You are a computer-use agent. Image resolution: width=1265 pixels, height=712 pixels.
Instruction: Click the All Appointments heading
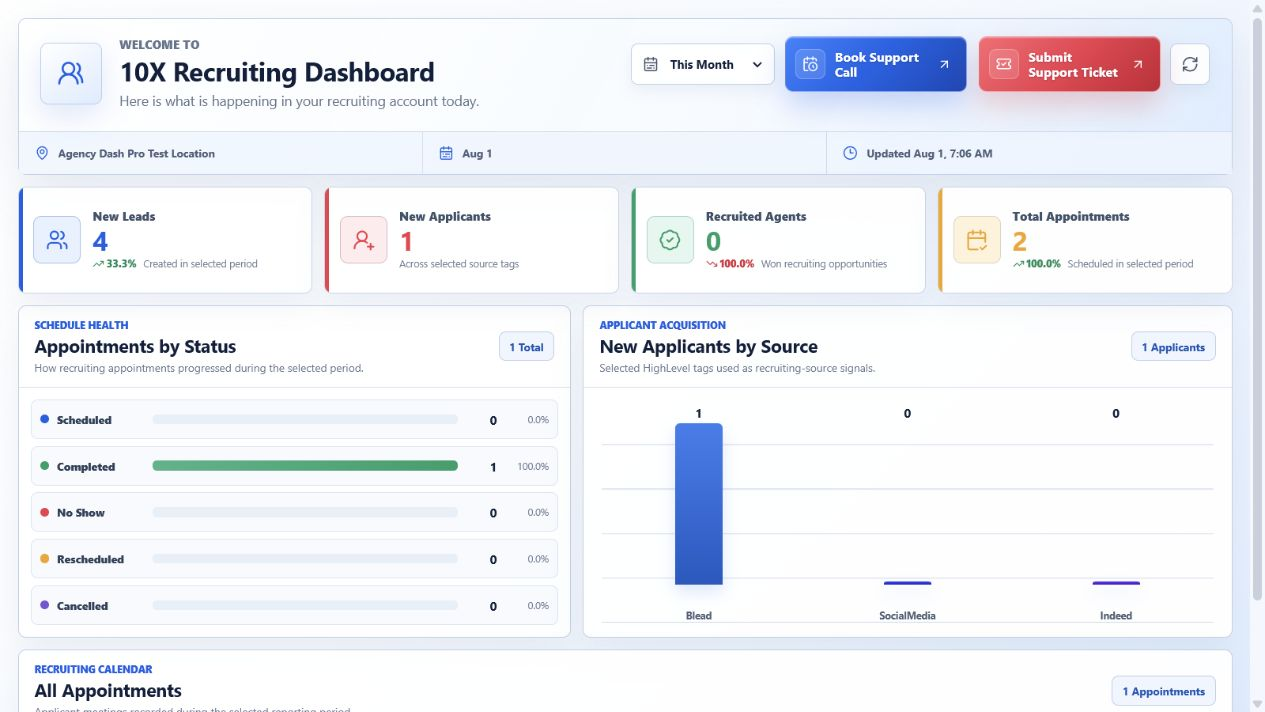coord(108,691)
